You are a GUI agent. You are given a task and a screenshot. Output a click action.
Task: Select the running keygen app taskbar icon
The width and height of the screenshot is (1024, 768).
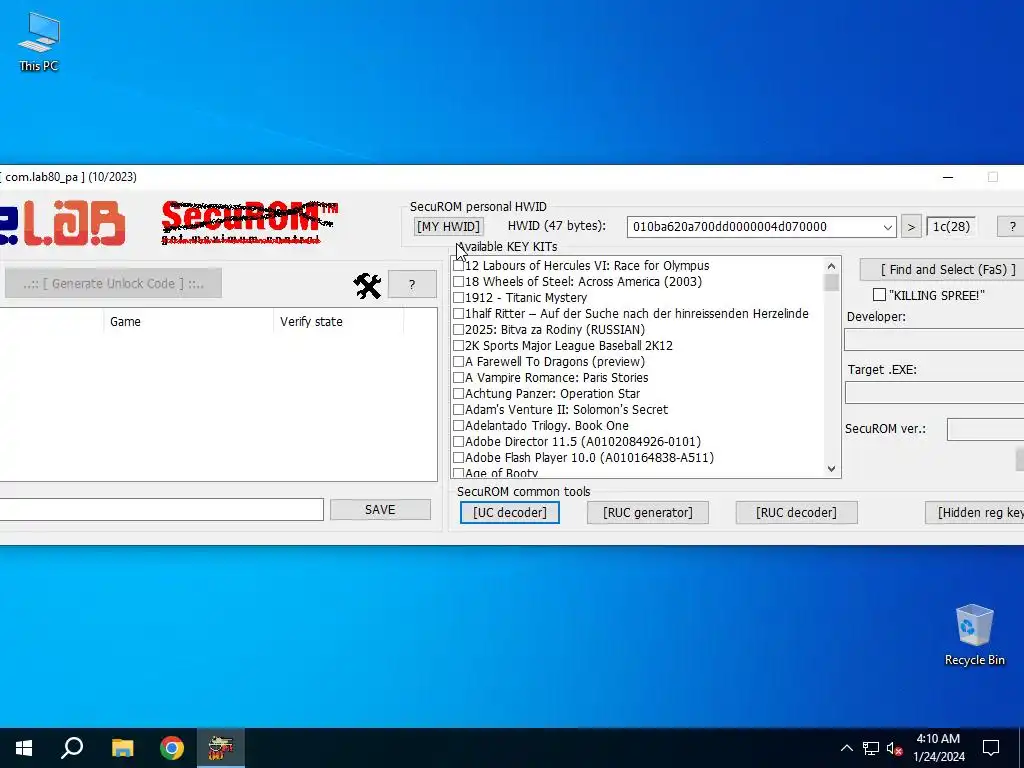[x=221, y=748]
